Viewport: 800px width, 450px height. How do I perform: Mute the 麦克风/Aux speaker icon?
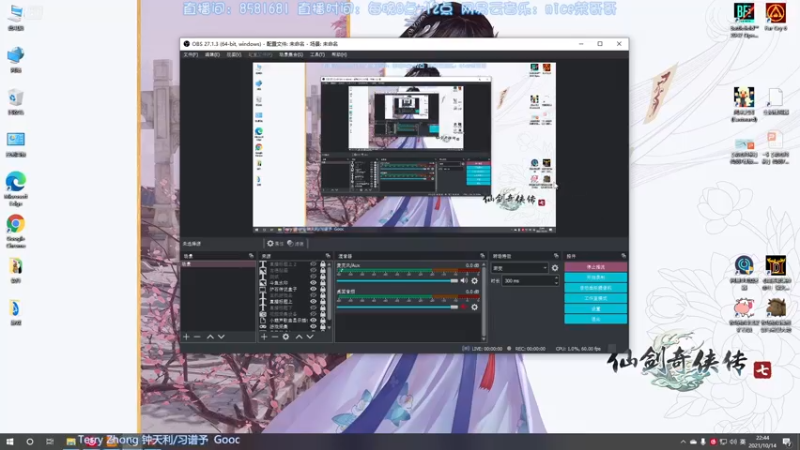pyautogui.click(x=464, y=281)
